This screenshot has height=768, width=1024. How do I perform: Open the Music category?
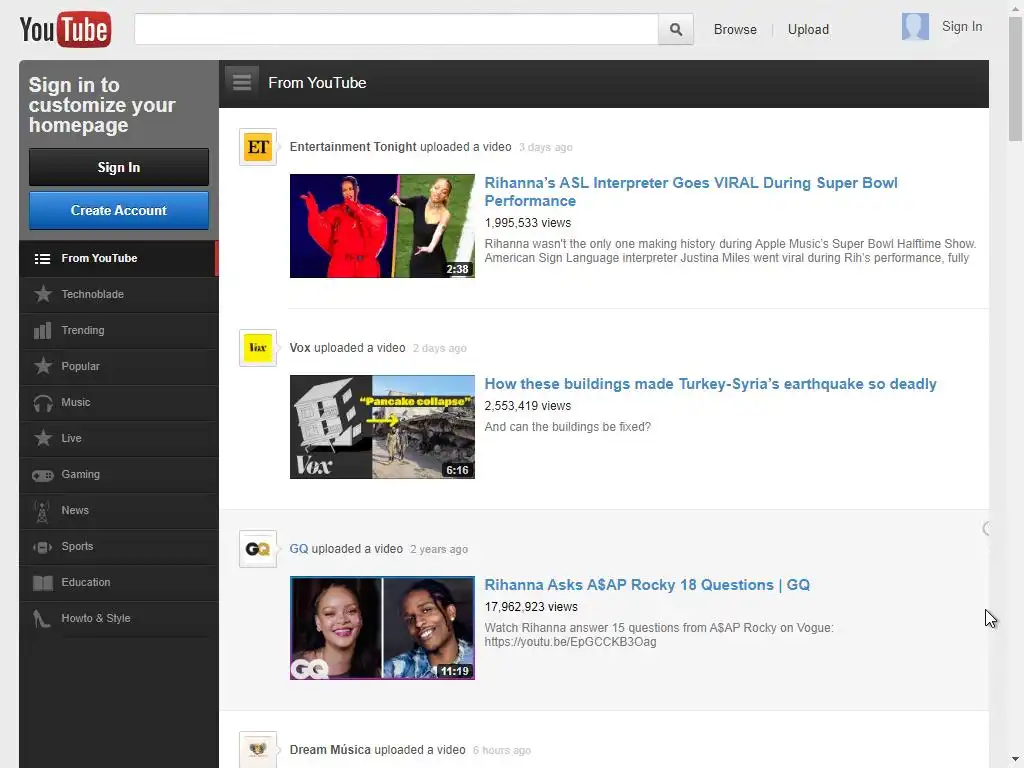(119, 402)
